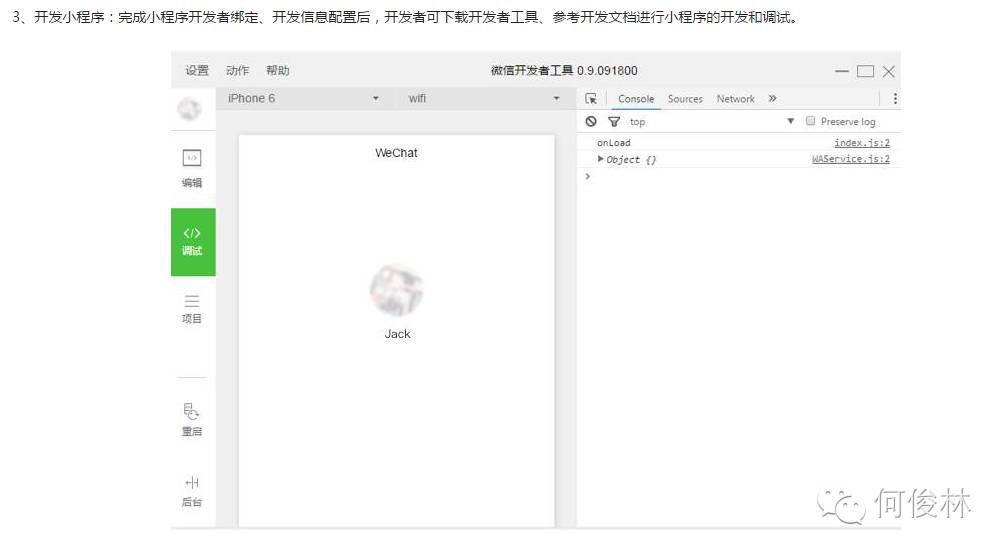
Task: Open the devtools three-dot menu
Action: coord(895,98)
